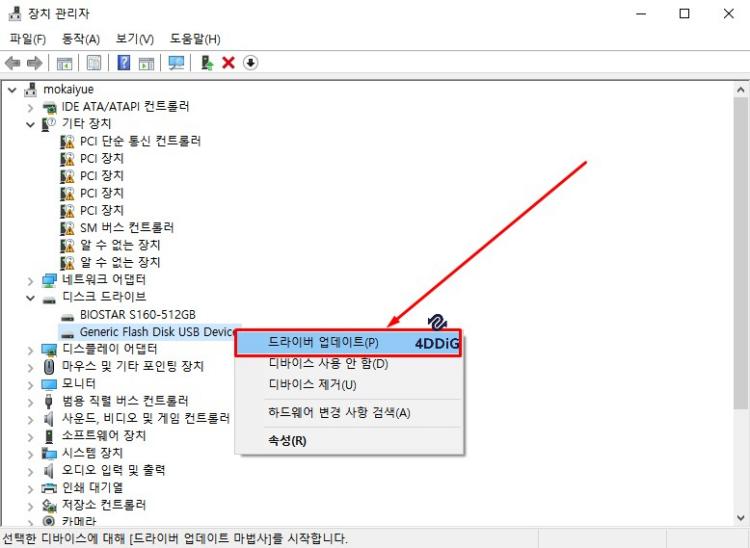Open the 파일(F) menu
The image size is (750, 548).
click(28, 39)
